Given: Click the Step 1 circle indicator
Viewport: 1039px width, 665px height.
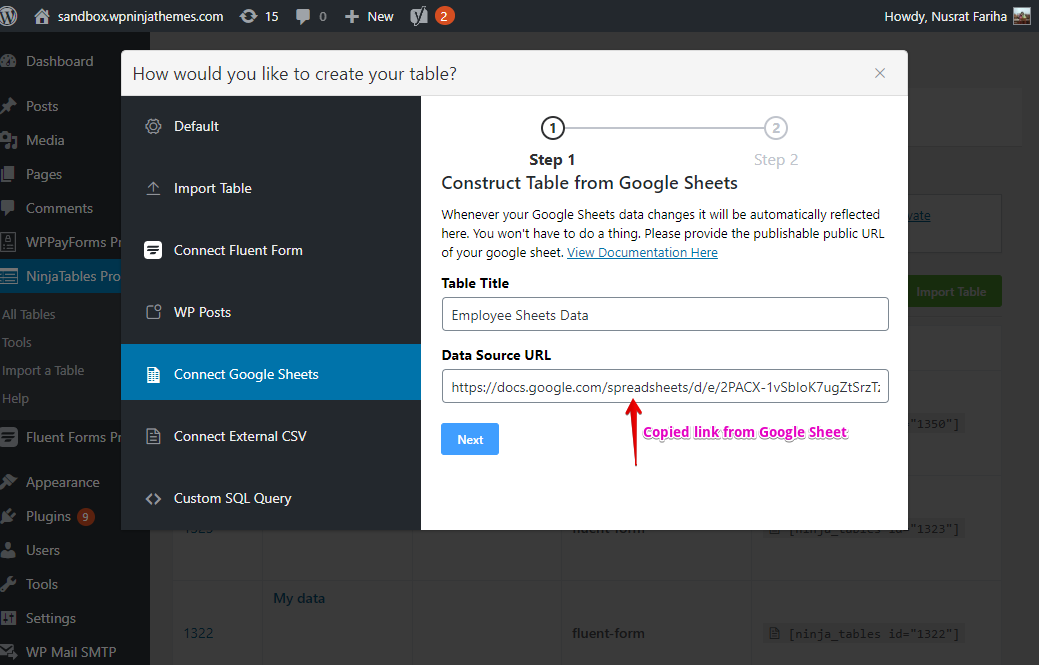Looking at the screenshot, I should pyautogui.click(x=553, y=128).
